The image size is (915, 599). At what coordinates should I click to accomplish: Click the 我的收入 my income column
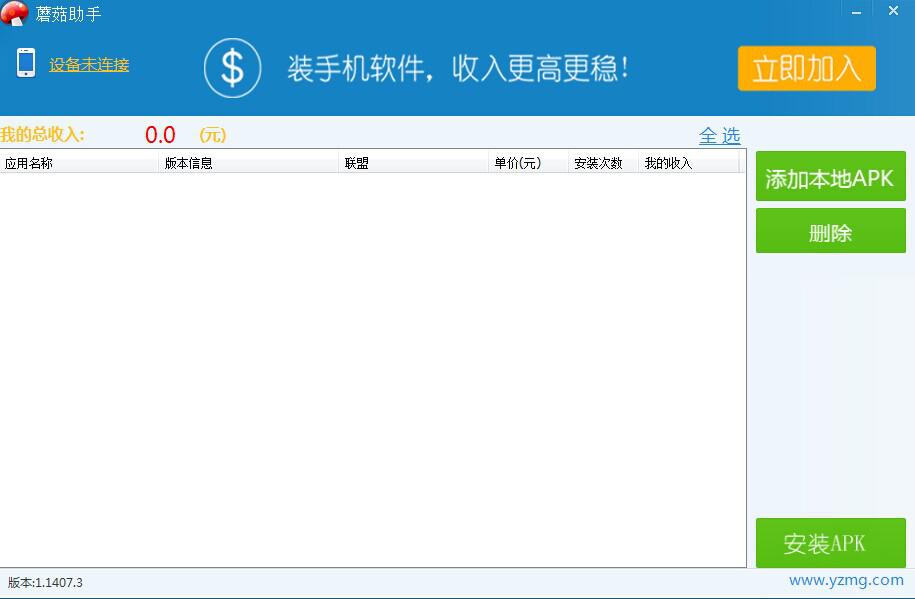pyautogui.click(x=670, y=161)
